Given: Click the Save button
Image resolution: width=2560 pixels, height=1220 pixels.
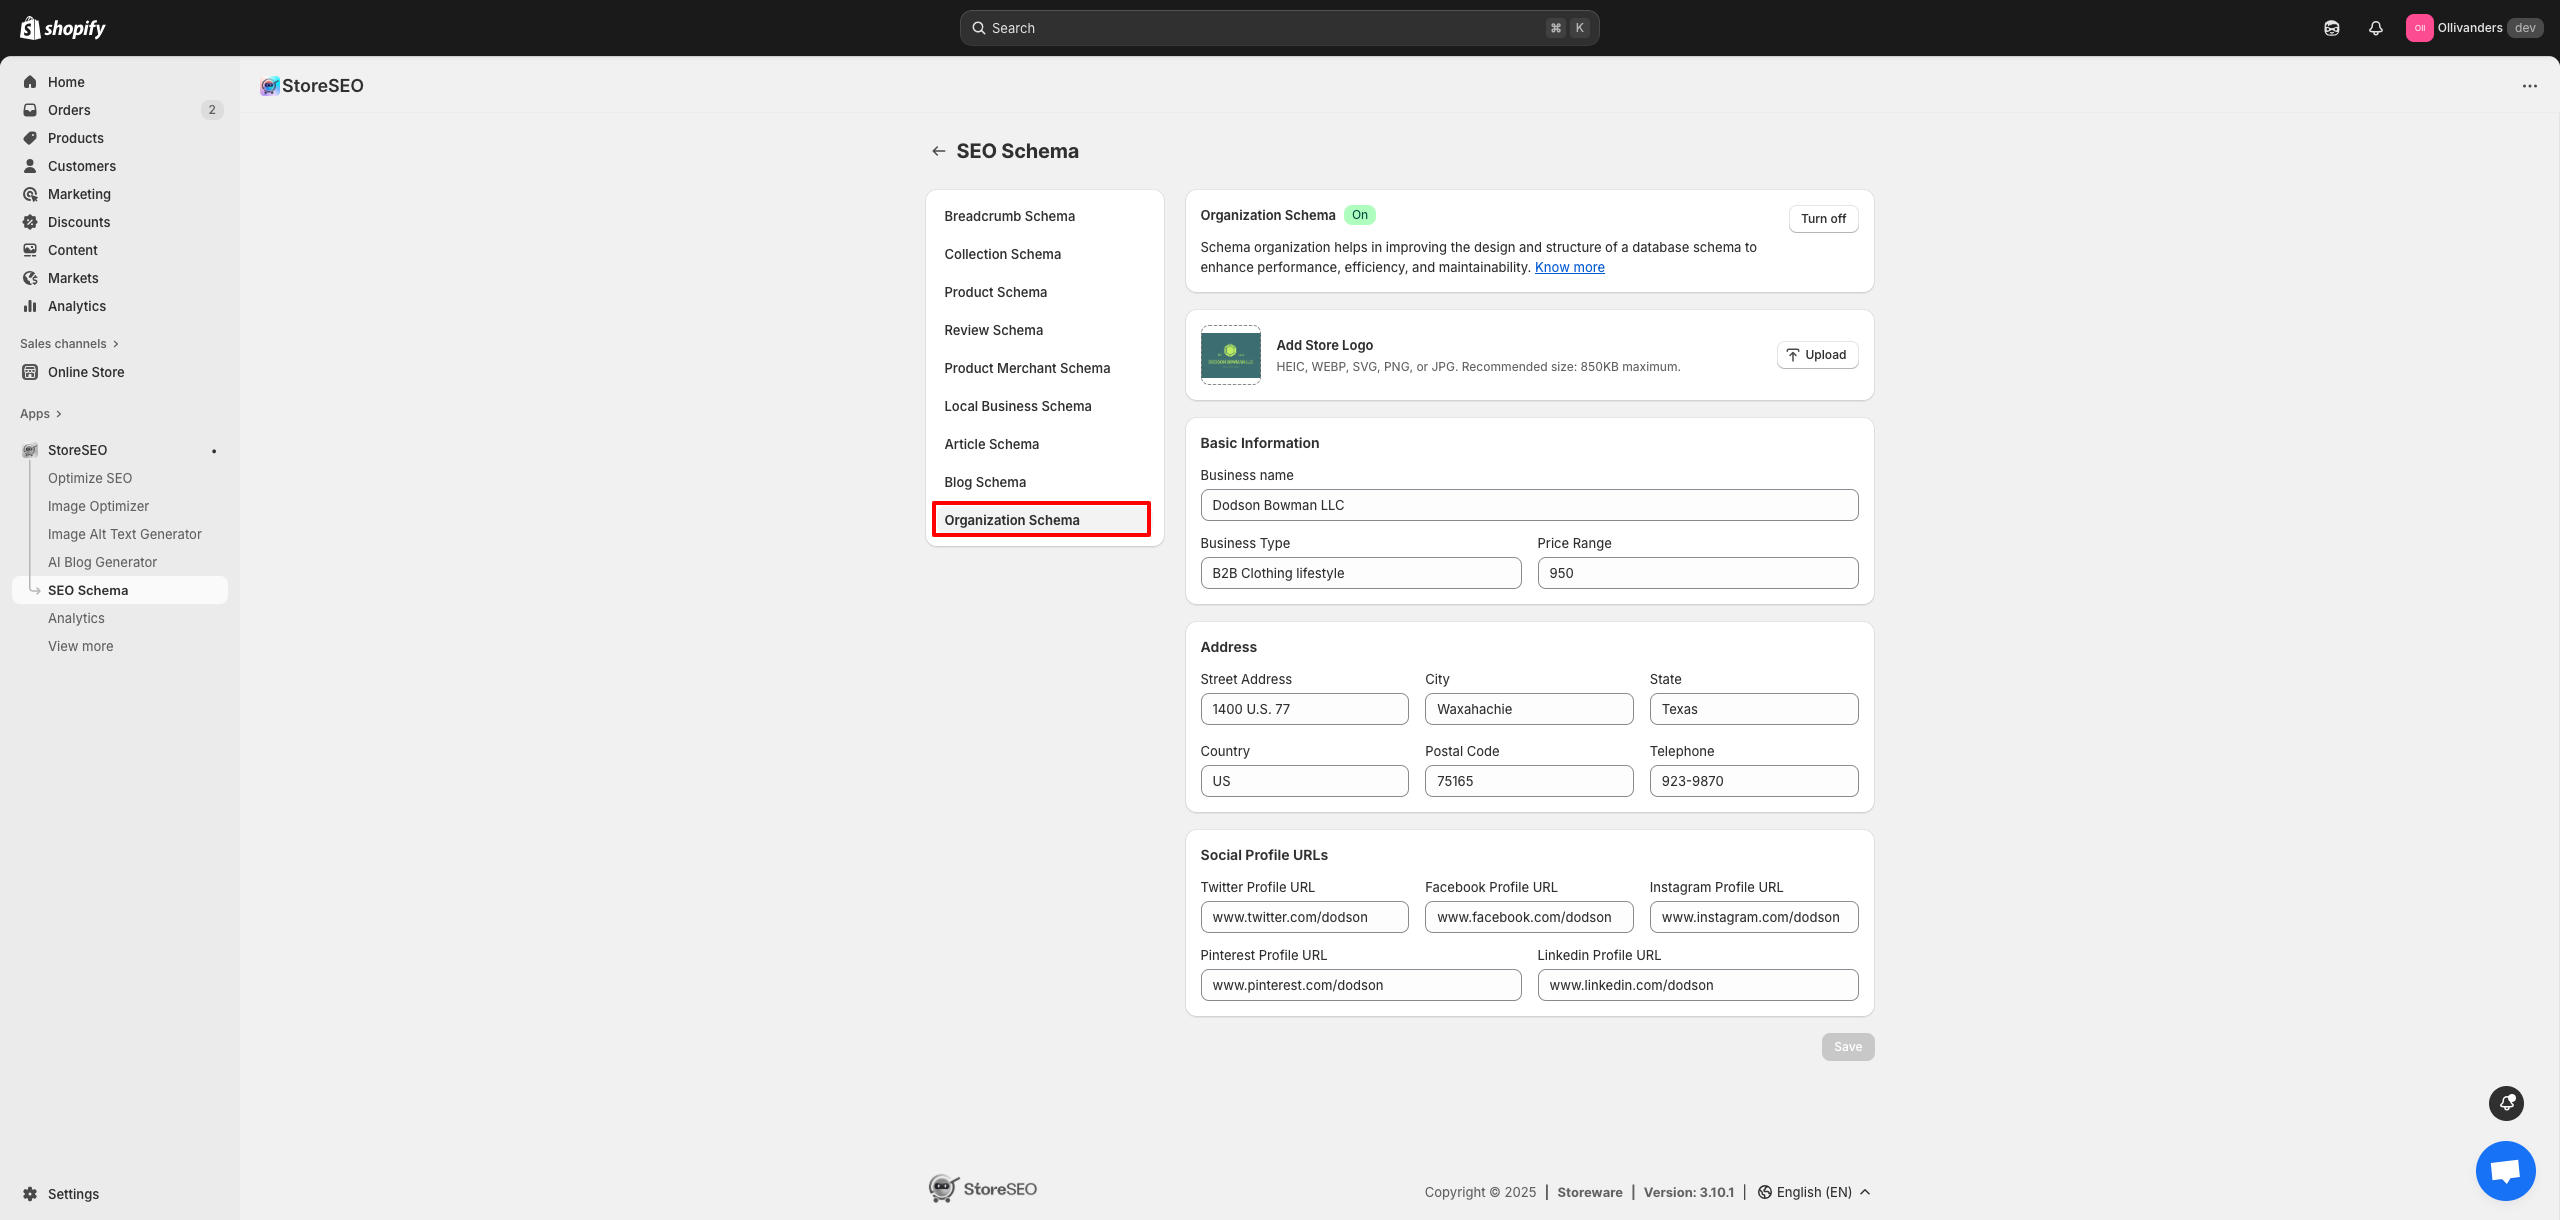Looking at the screenshot, I should (1848, 1046).
